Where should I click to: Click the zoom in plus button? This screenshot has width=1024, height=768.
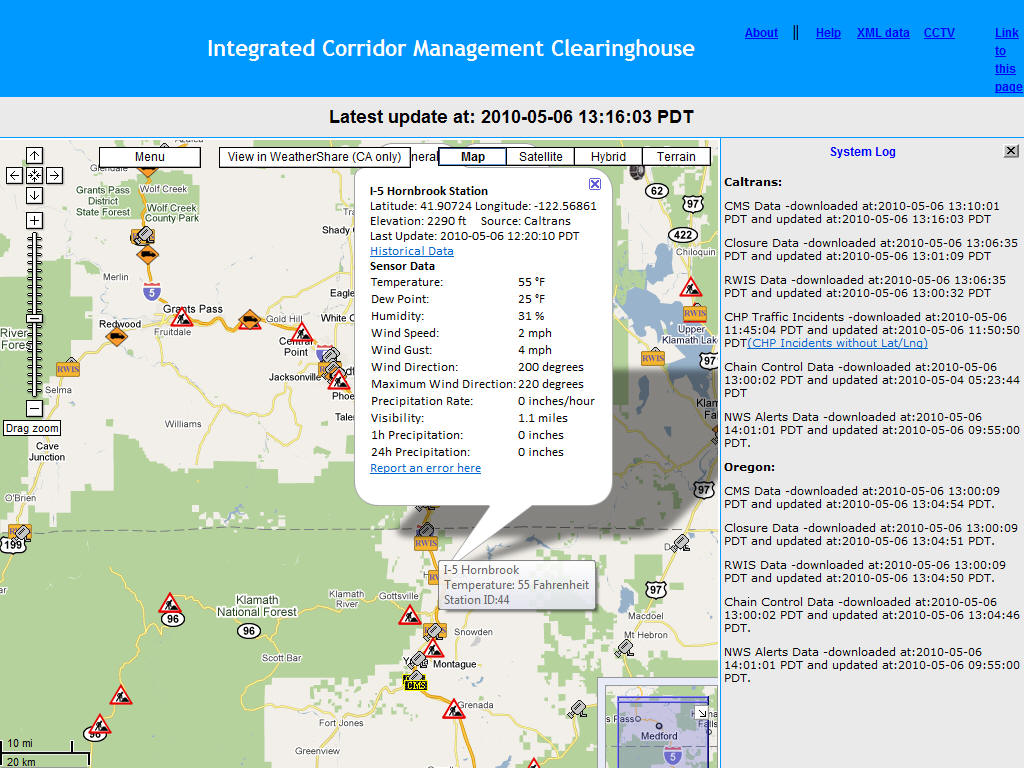click(x=34, y=220)
